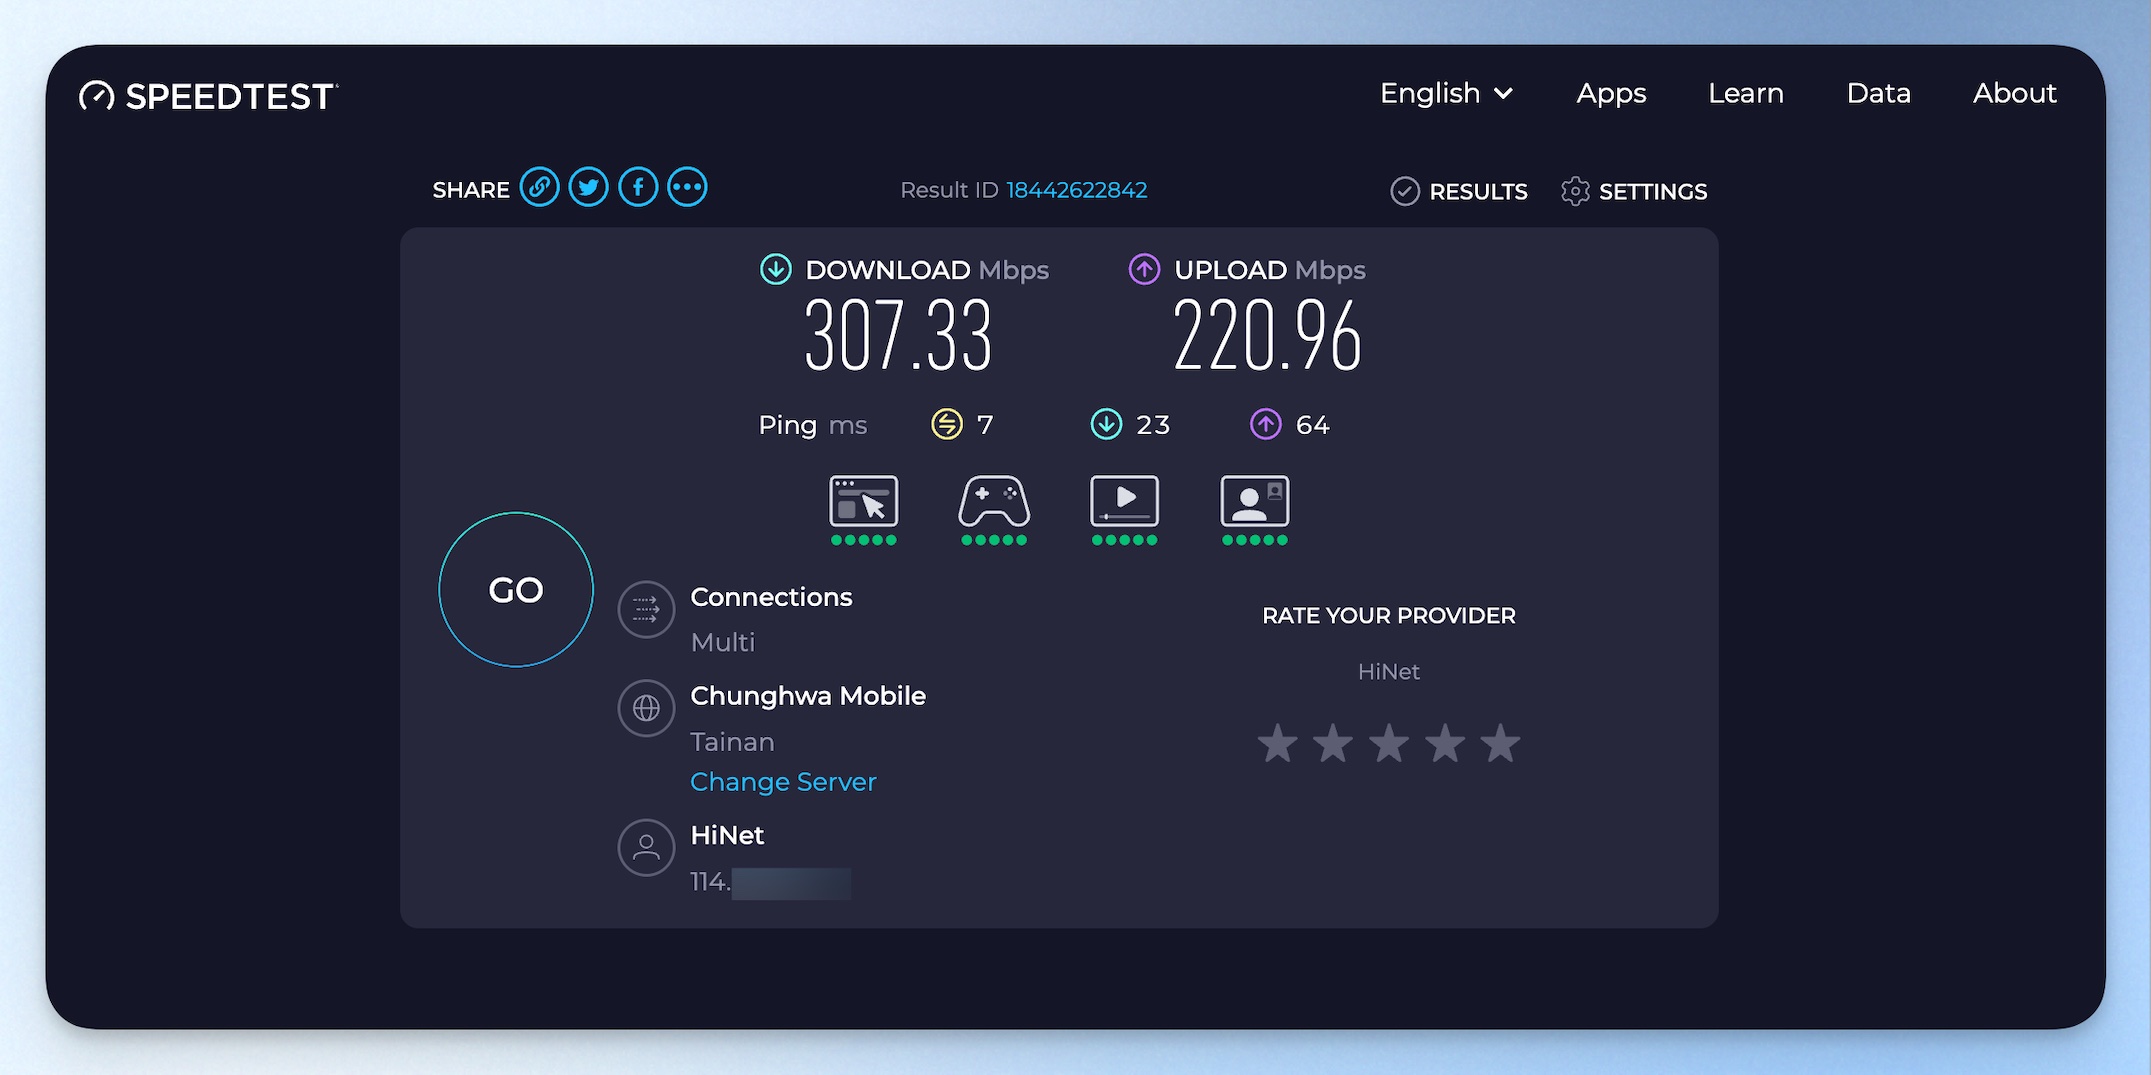Click the Connections mode icon
Screen dimensions: 2151x1075
click(x=646, y=609)
